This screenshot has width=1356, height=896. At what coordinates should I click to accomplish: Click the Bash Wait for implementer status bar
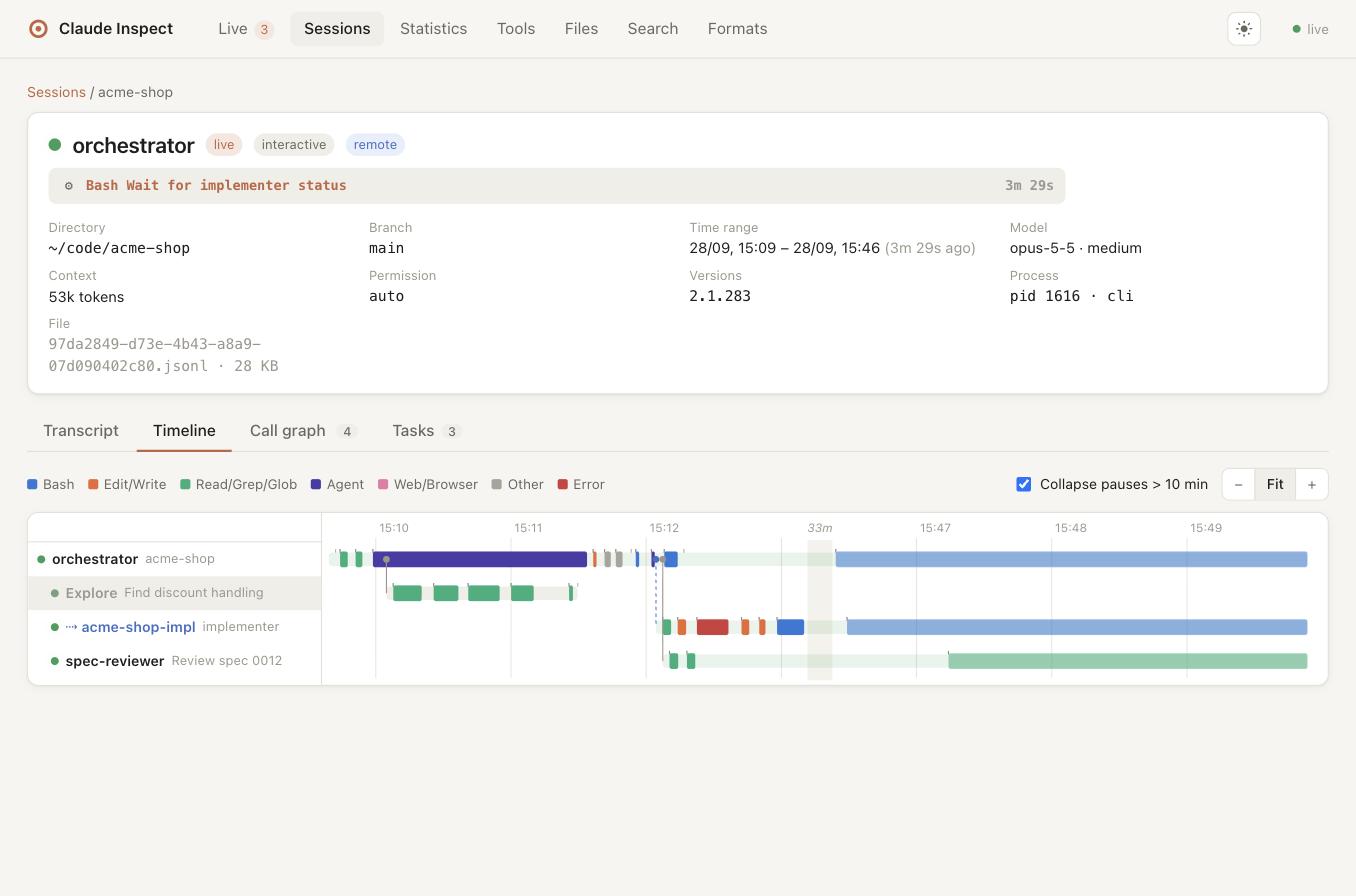tap(557, 186)
